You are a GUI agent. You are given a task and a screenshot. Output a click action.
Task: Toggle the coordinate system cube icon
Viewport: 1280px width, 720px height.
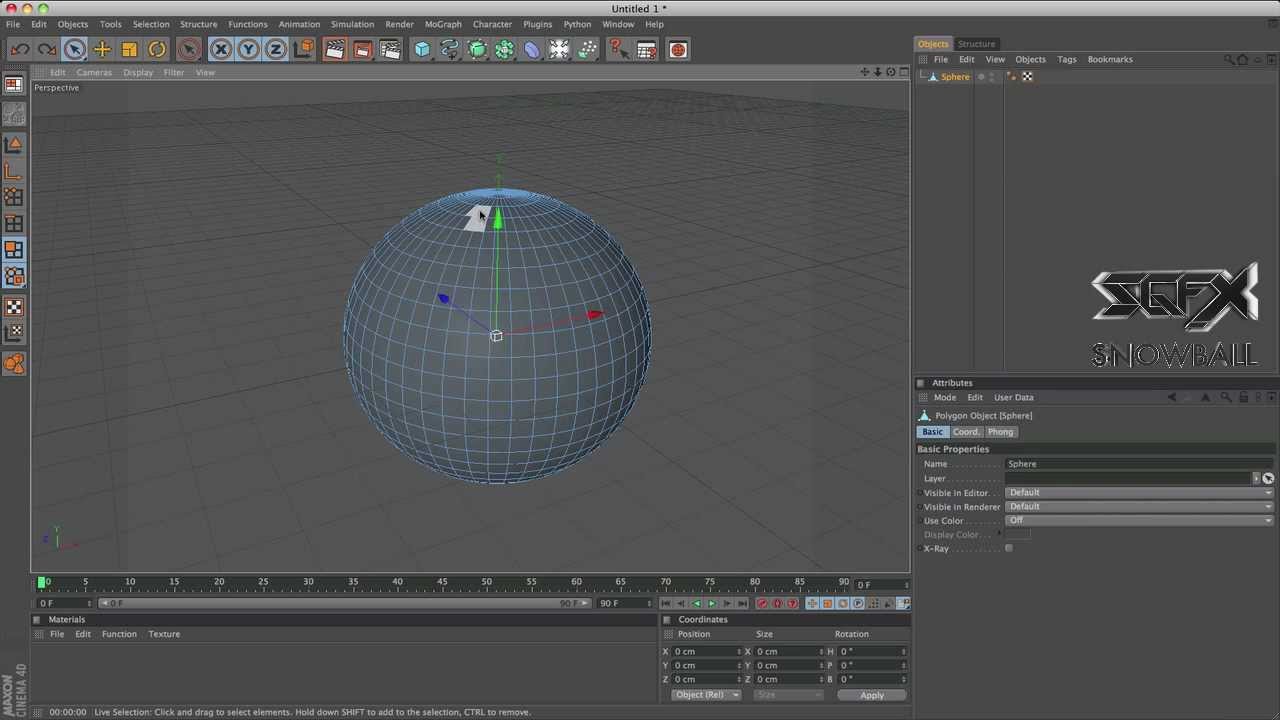point(304,49)
